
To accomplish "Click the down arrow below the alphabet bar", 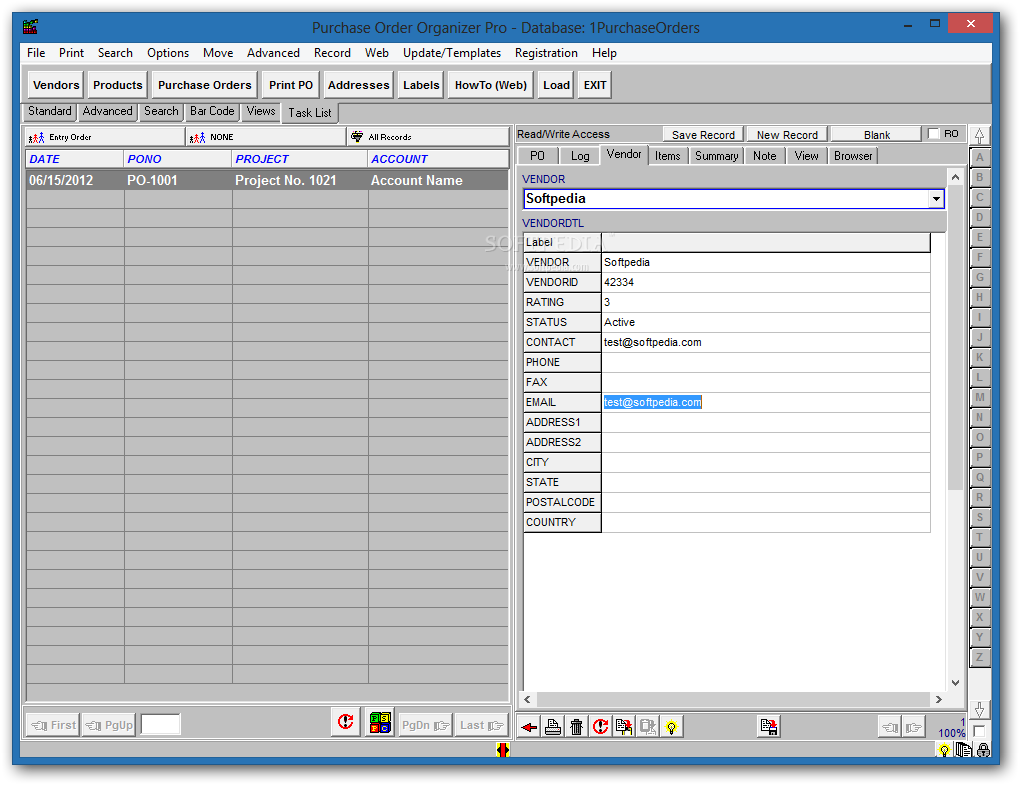I will tap(979, 710).
